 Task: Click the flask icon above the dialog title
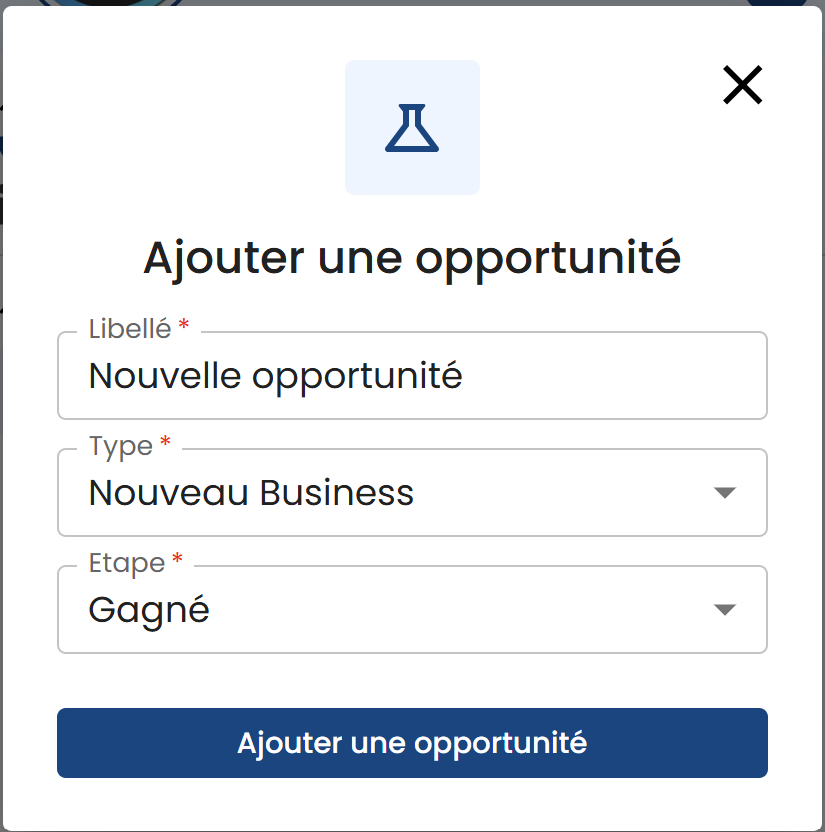pos(412,128)
